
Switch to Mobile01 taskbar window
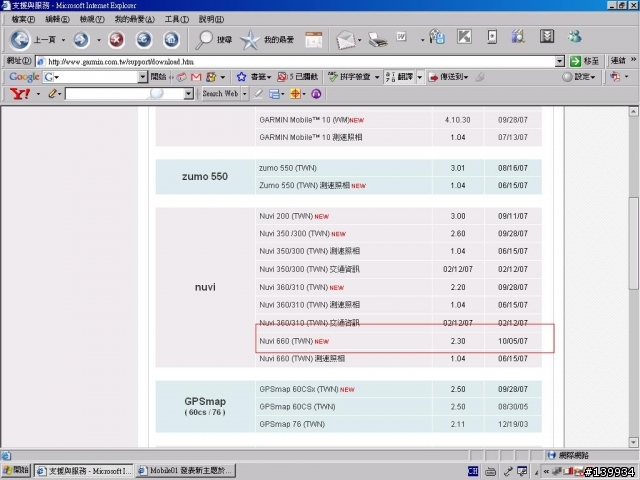click(x=185, y=471)
